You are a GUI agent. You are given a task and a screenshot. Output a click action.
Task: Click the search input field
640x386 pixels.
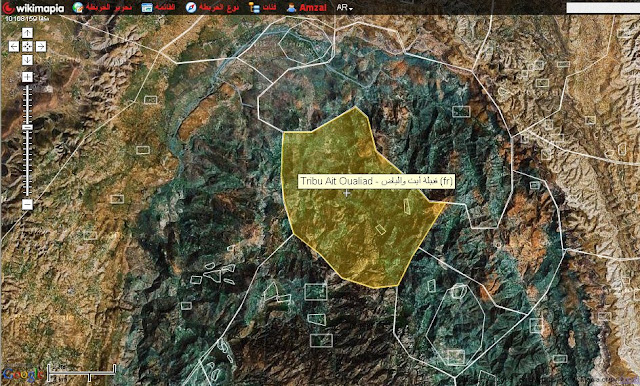(603, 8)
